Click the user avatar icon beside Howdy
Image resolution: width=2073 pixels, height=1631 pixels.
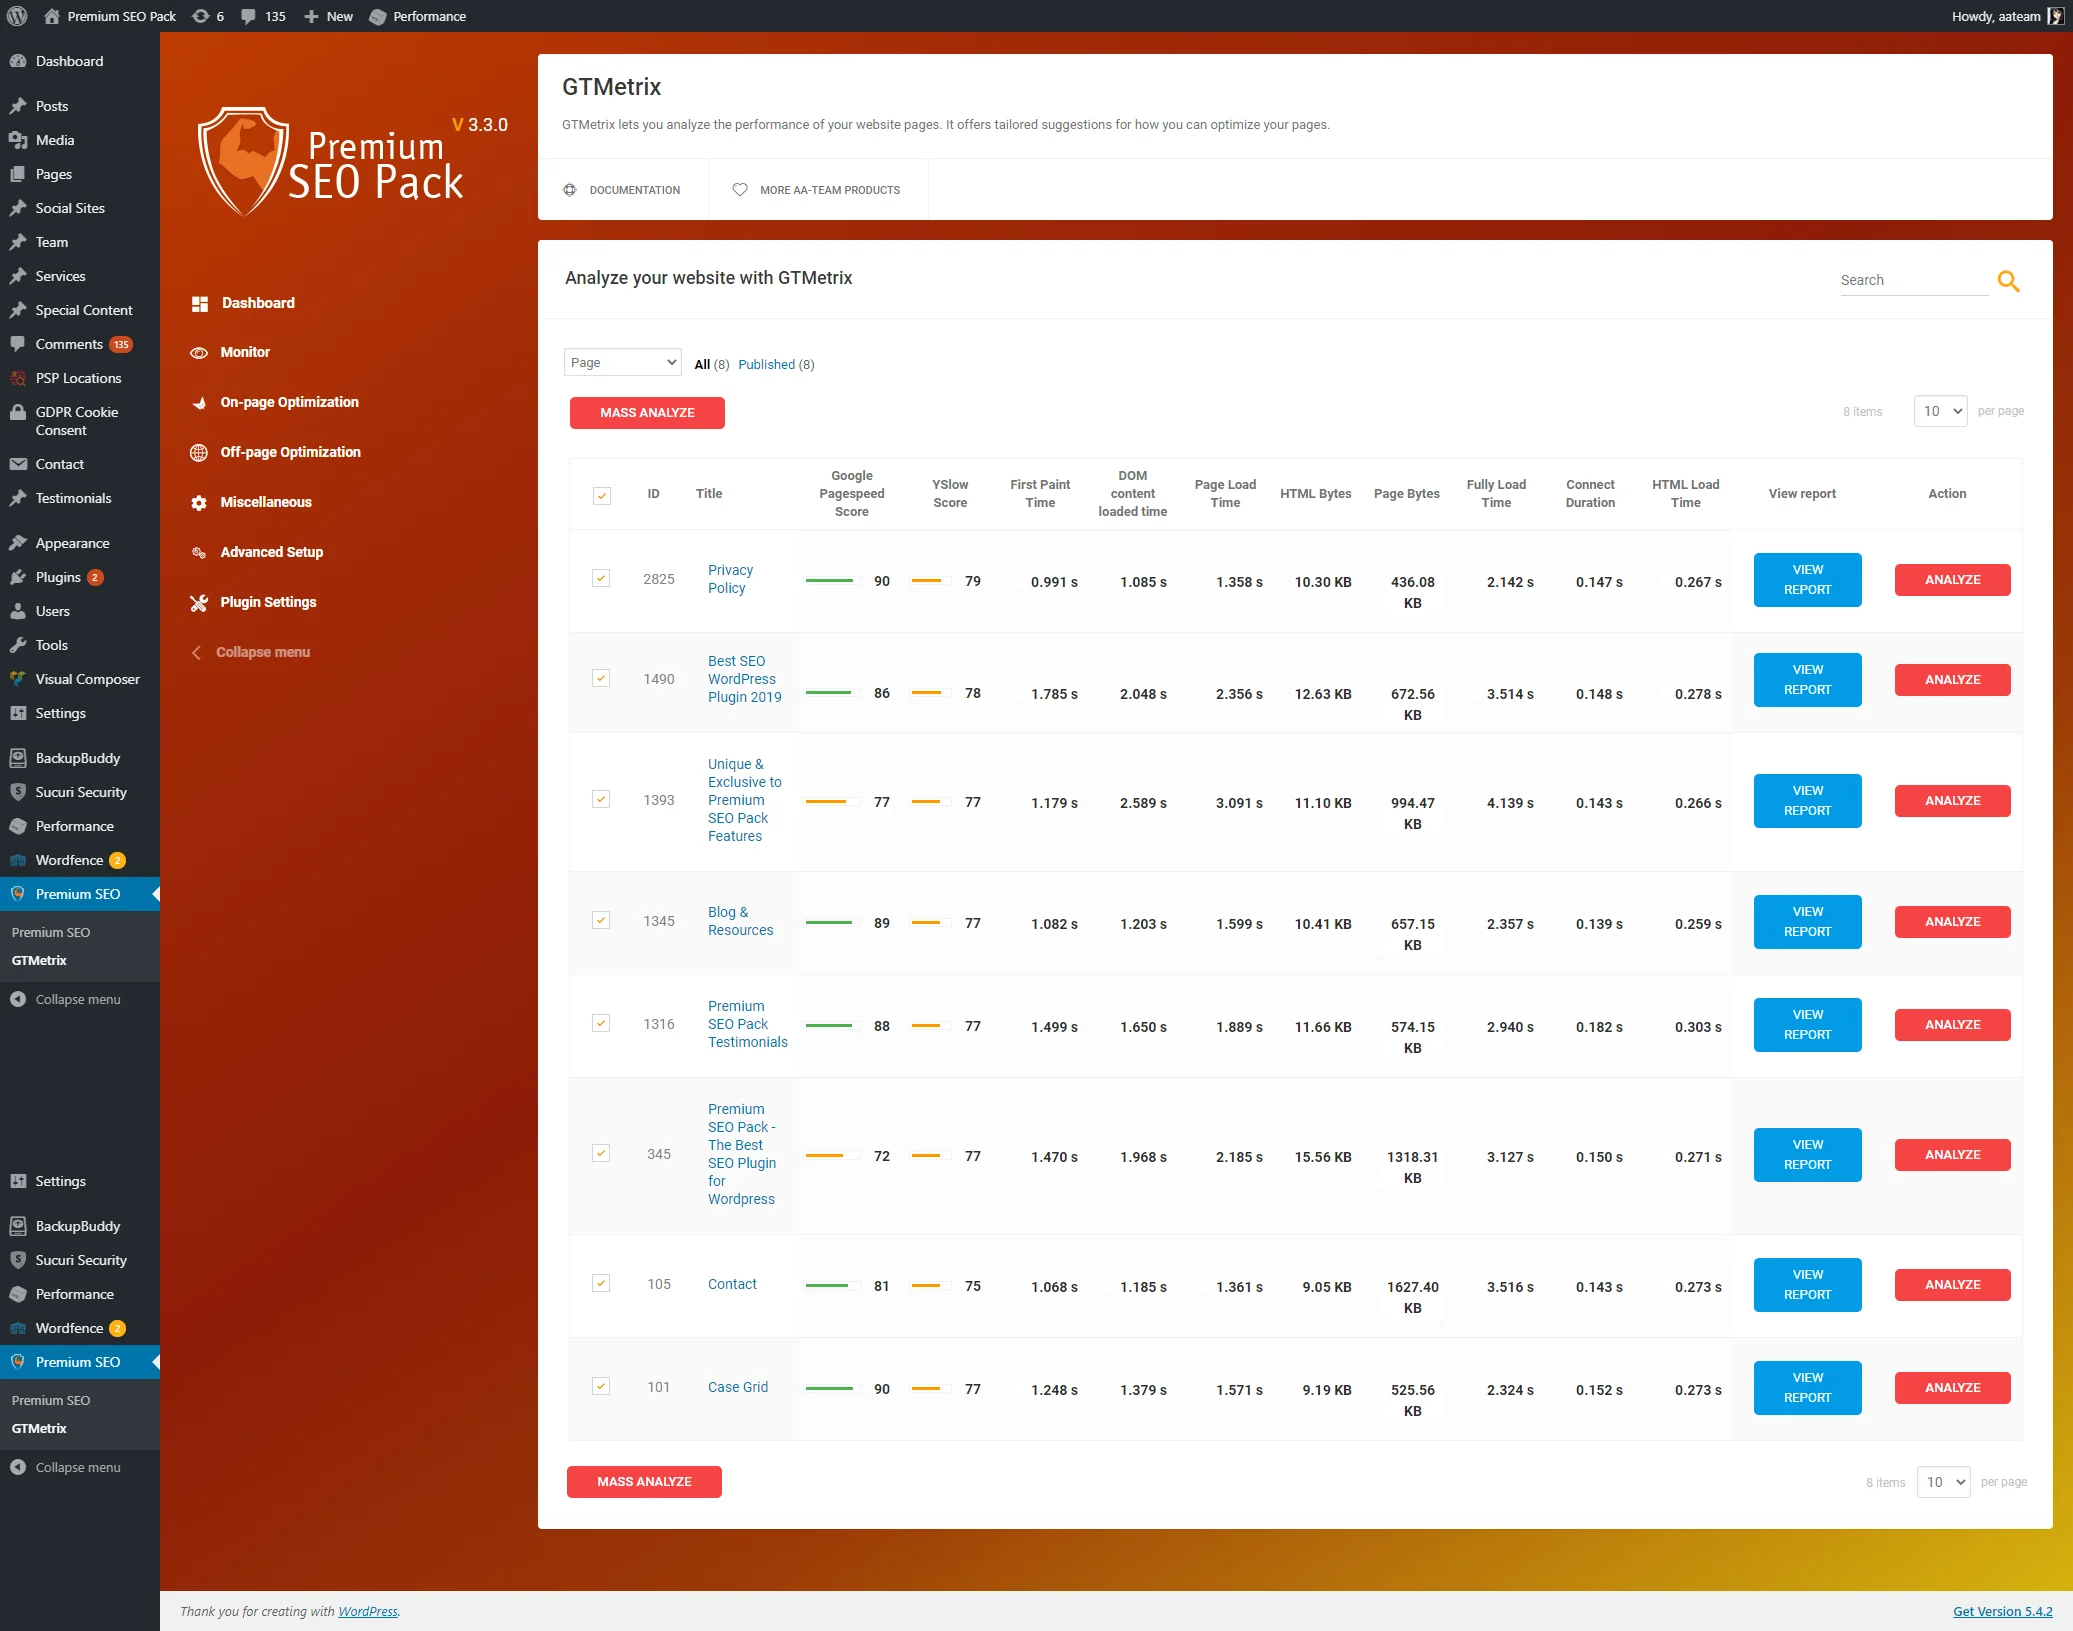2055,16
